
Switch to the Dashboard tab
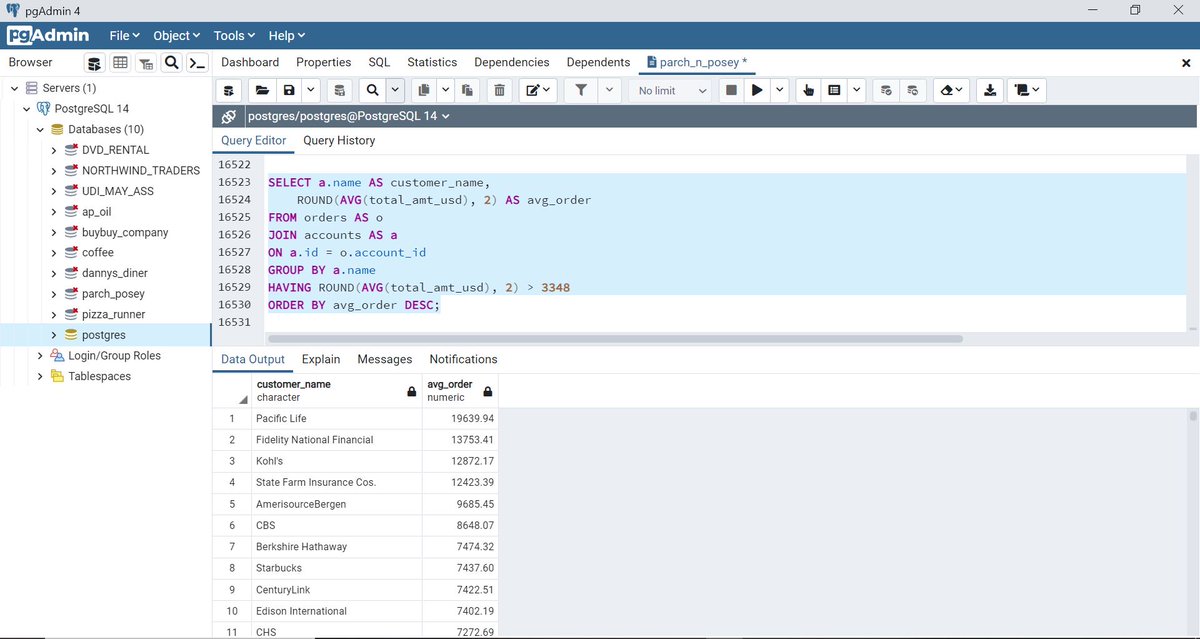[x=250, y=62]
